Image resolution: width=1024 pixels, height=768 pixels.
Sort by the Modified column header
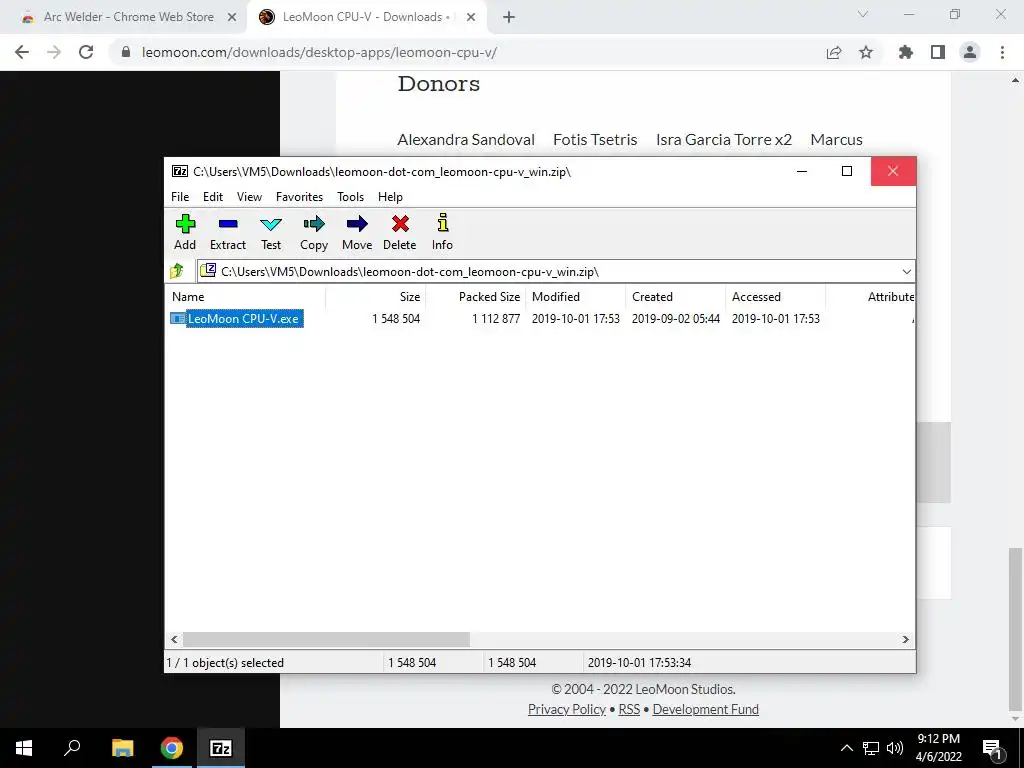(x=575, y=296)
